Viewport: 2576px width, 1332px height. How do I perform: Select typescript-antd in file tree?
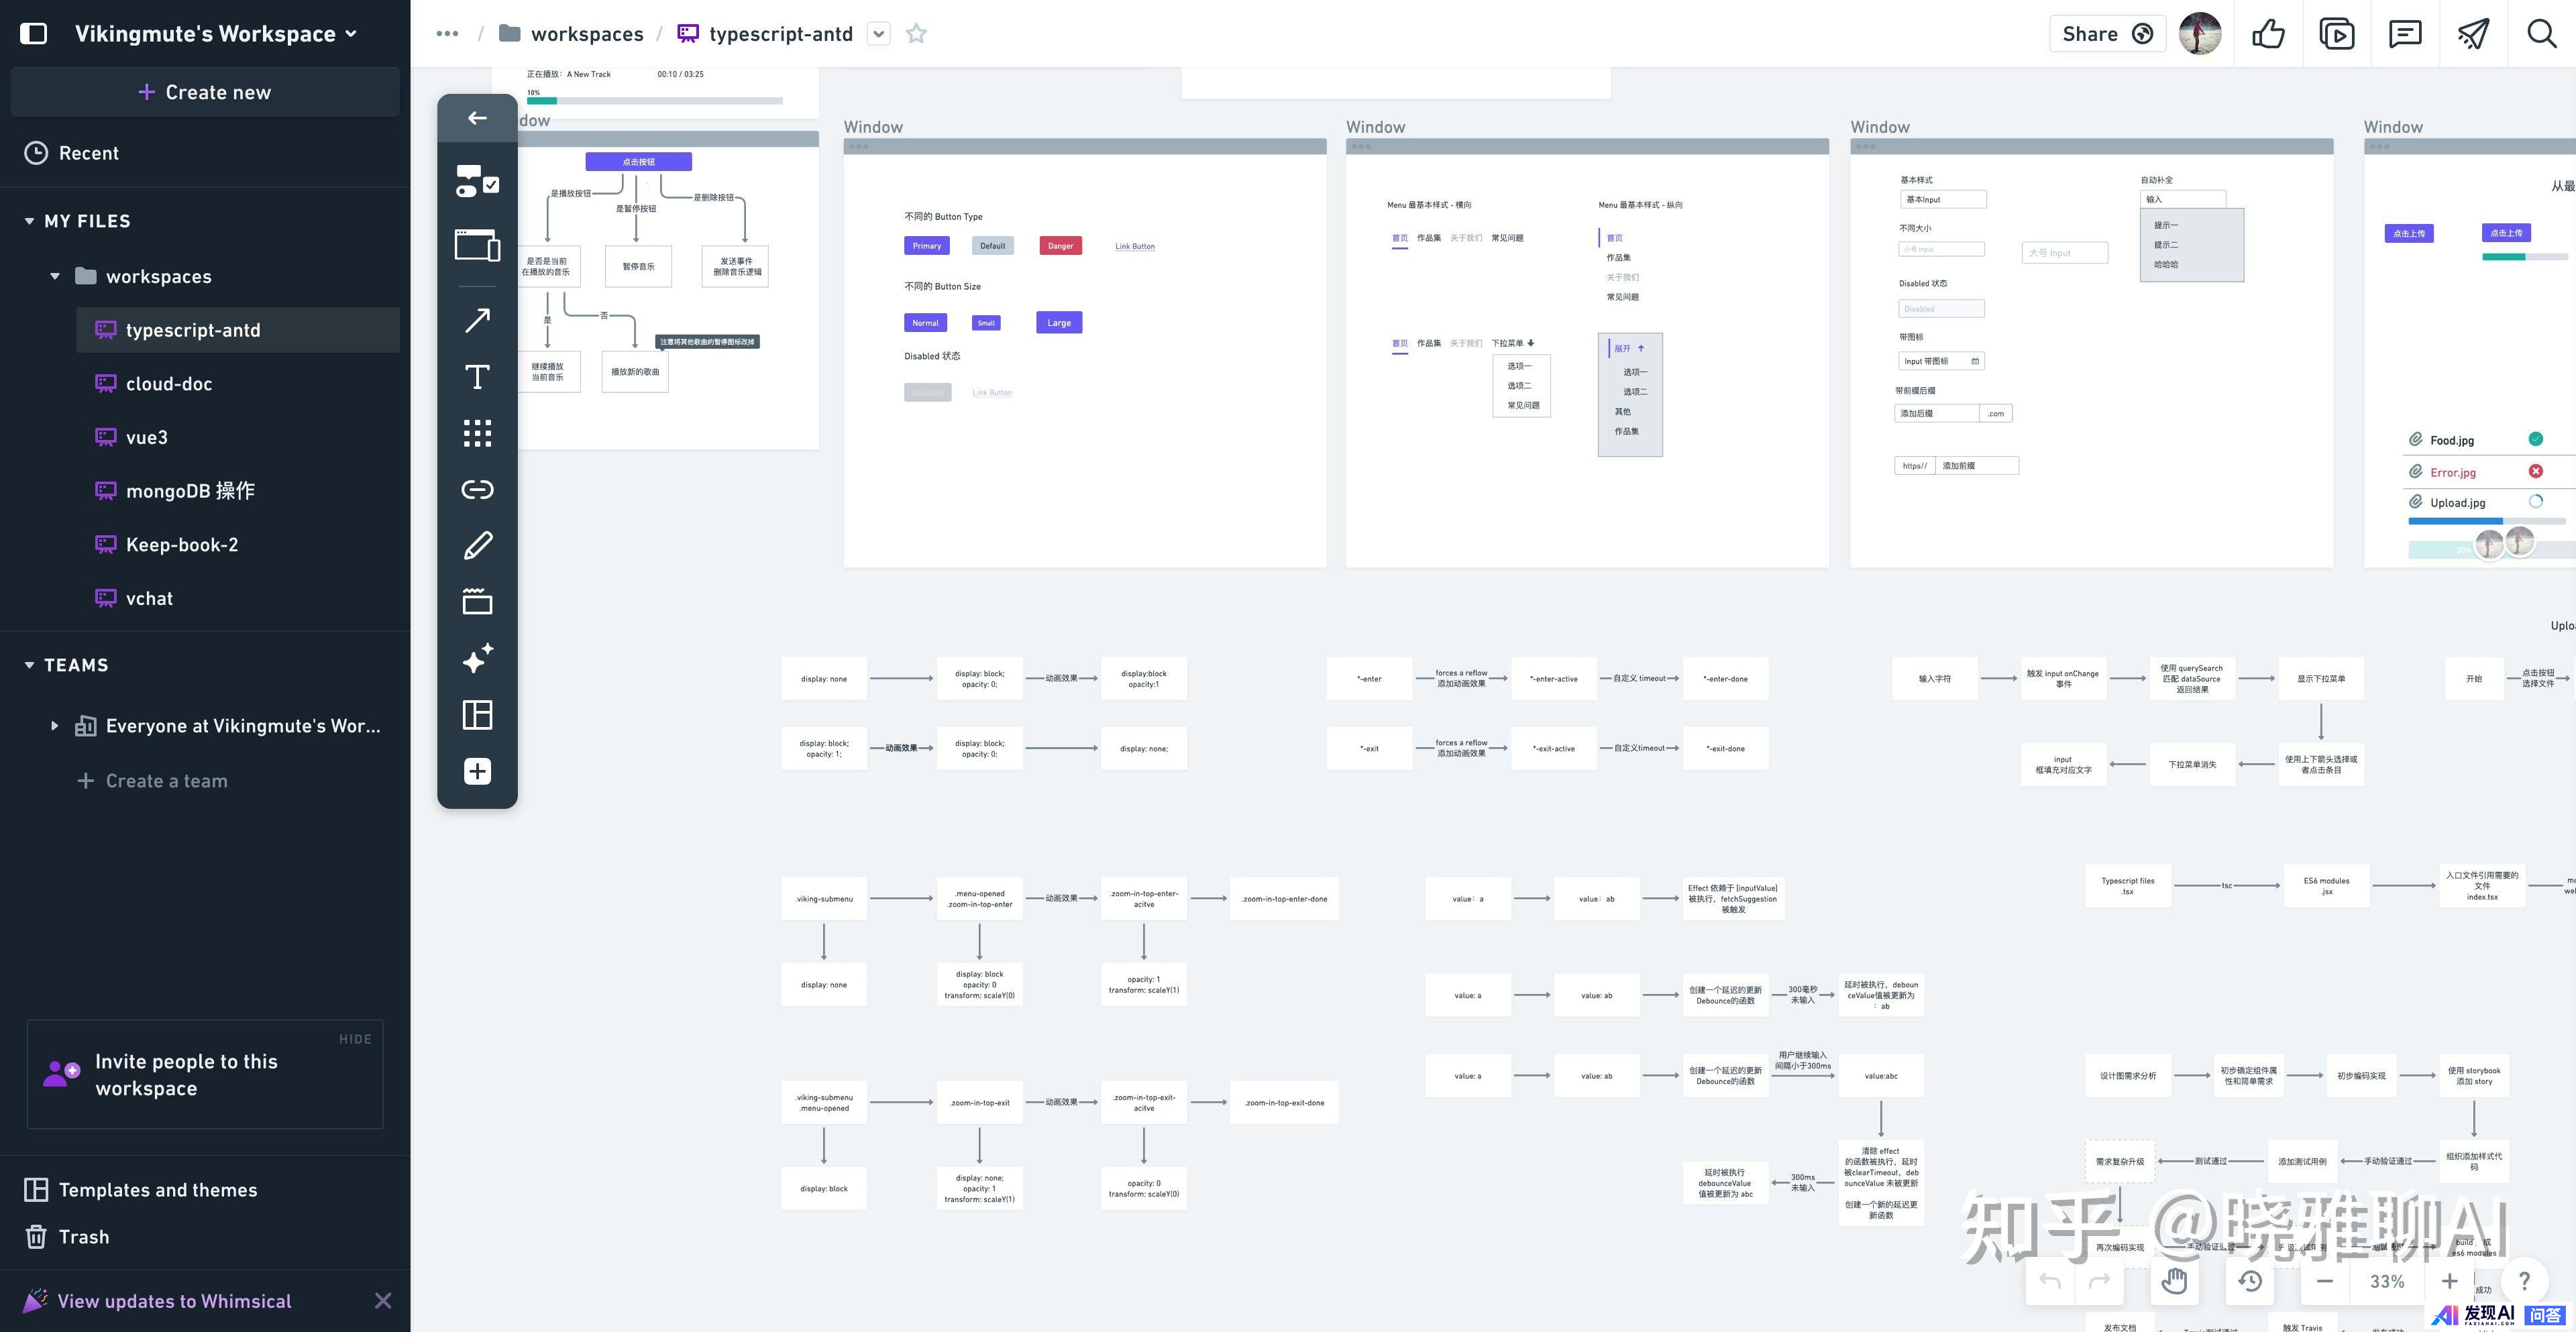click(238, 330)
